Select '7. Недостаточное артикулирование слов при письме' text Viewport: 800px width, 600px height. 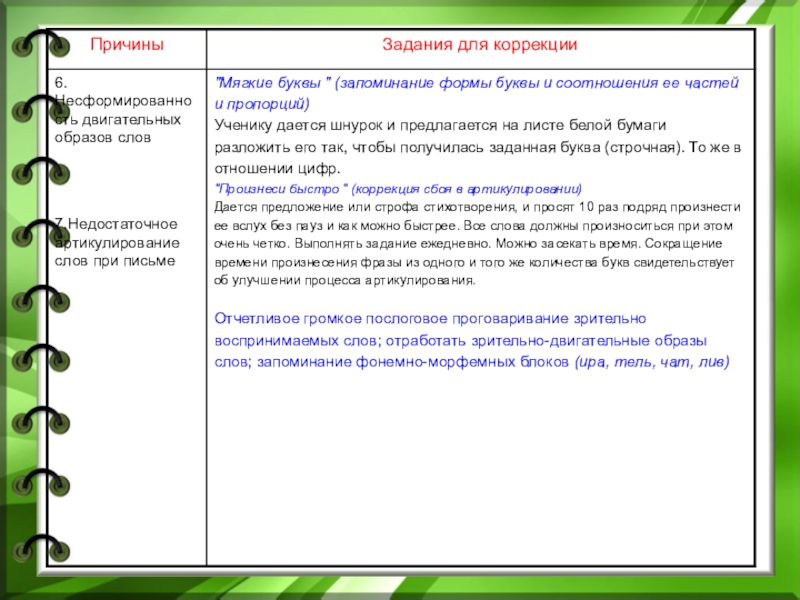[x=117, y=242]
